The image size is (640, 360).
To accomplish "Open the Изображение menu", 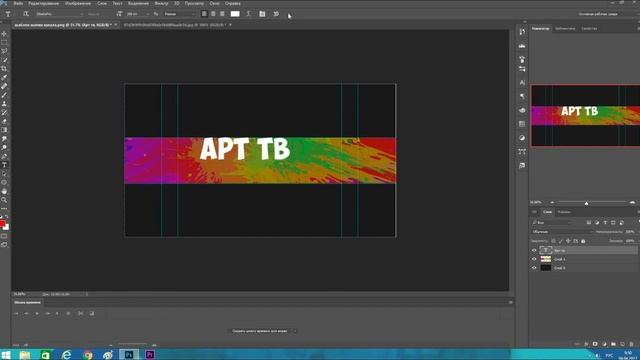I will tap(78, 3).
